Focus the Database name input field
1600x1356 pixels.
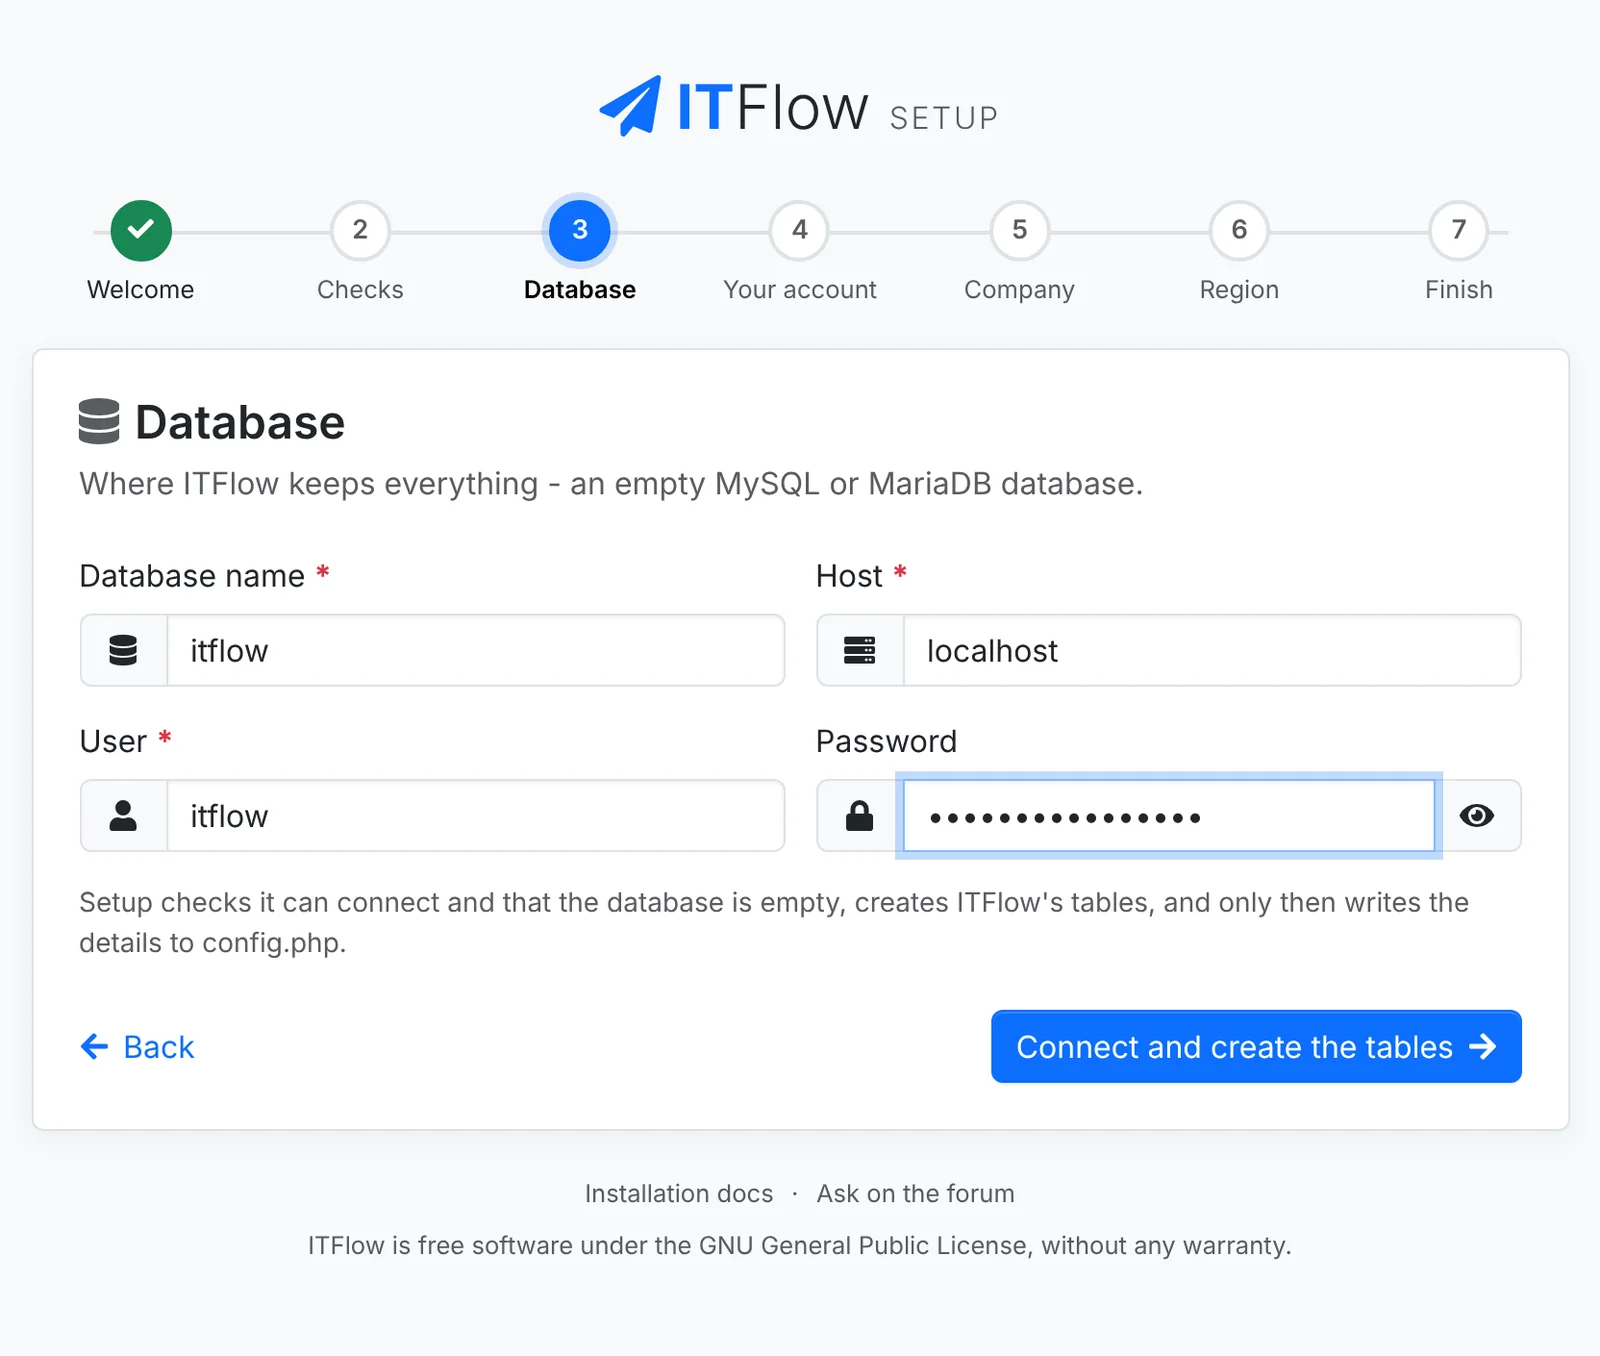(x=476, y=650)
